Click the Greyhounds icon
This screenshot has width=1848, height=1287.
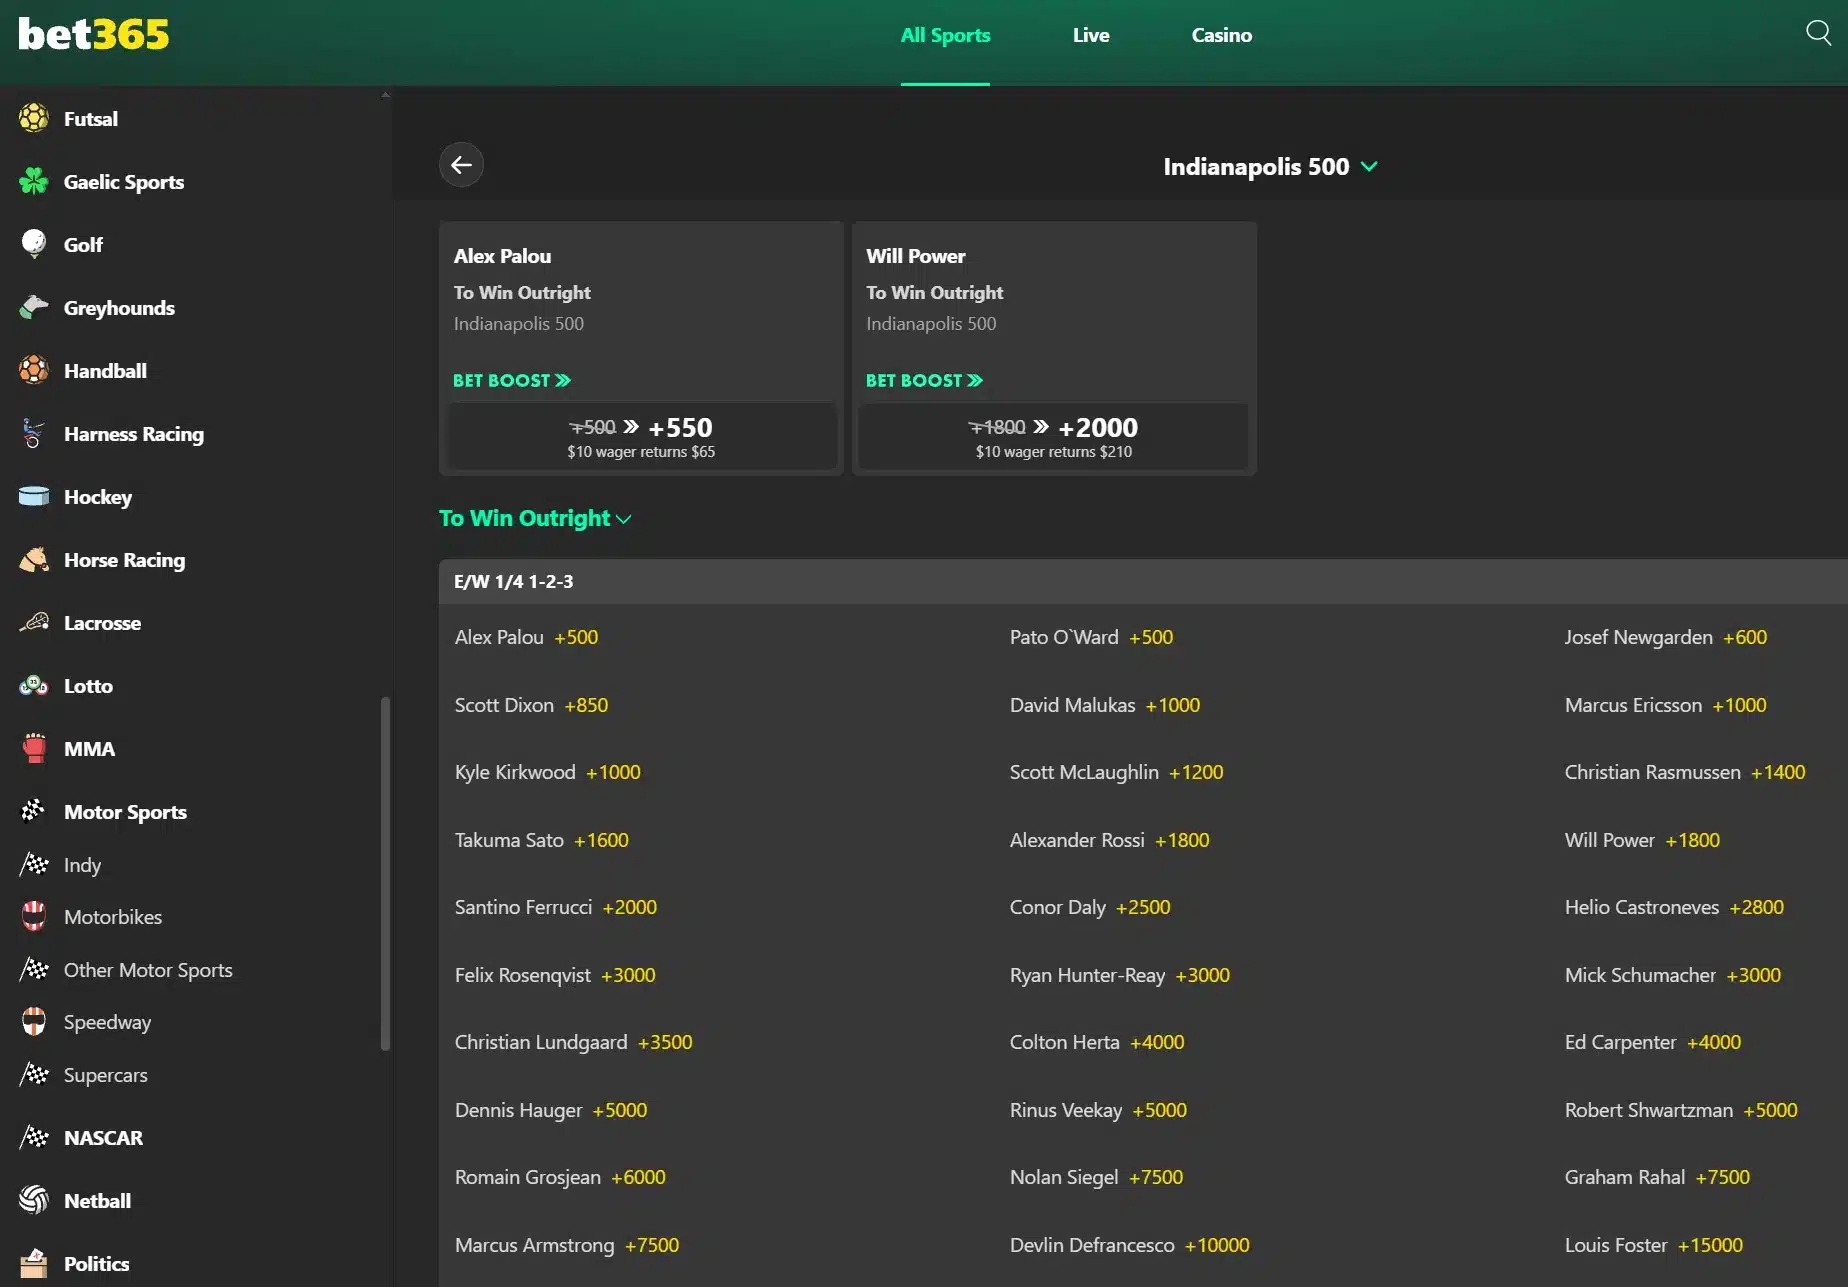tap(34, 307)
